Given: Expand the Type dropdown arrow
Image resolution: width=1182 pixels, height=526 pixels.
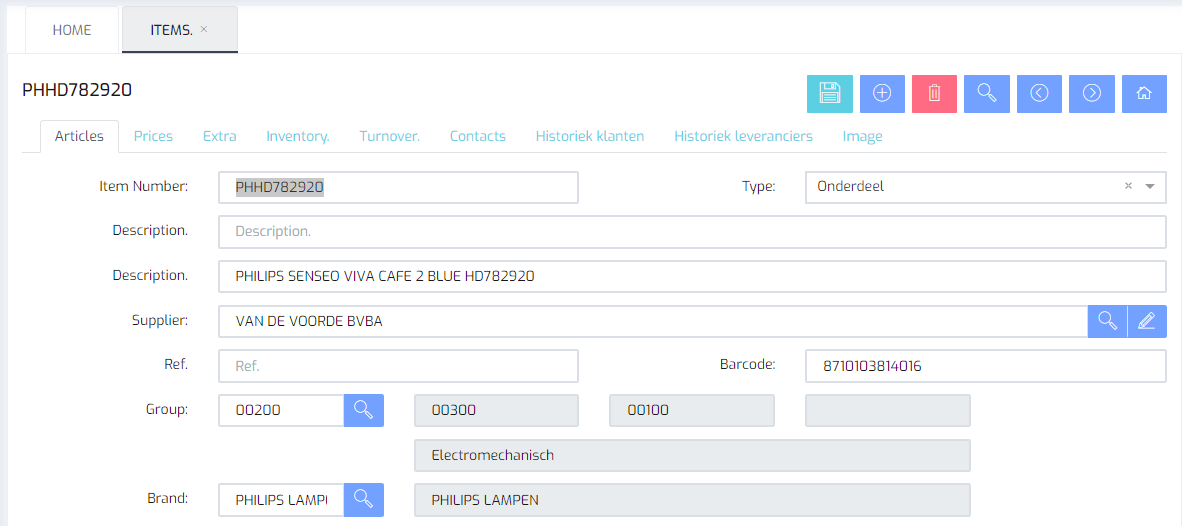Looking at the screenshot, I should click(x=1150, y=187).
